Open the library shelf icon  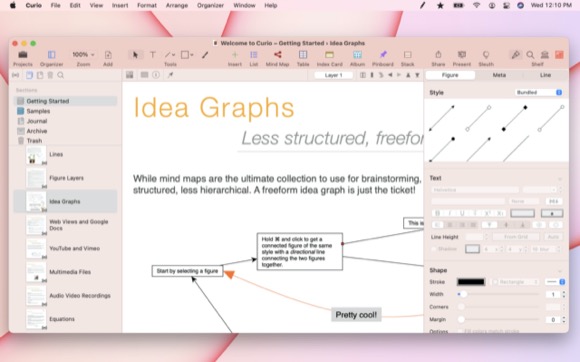544,55
